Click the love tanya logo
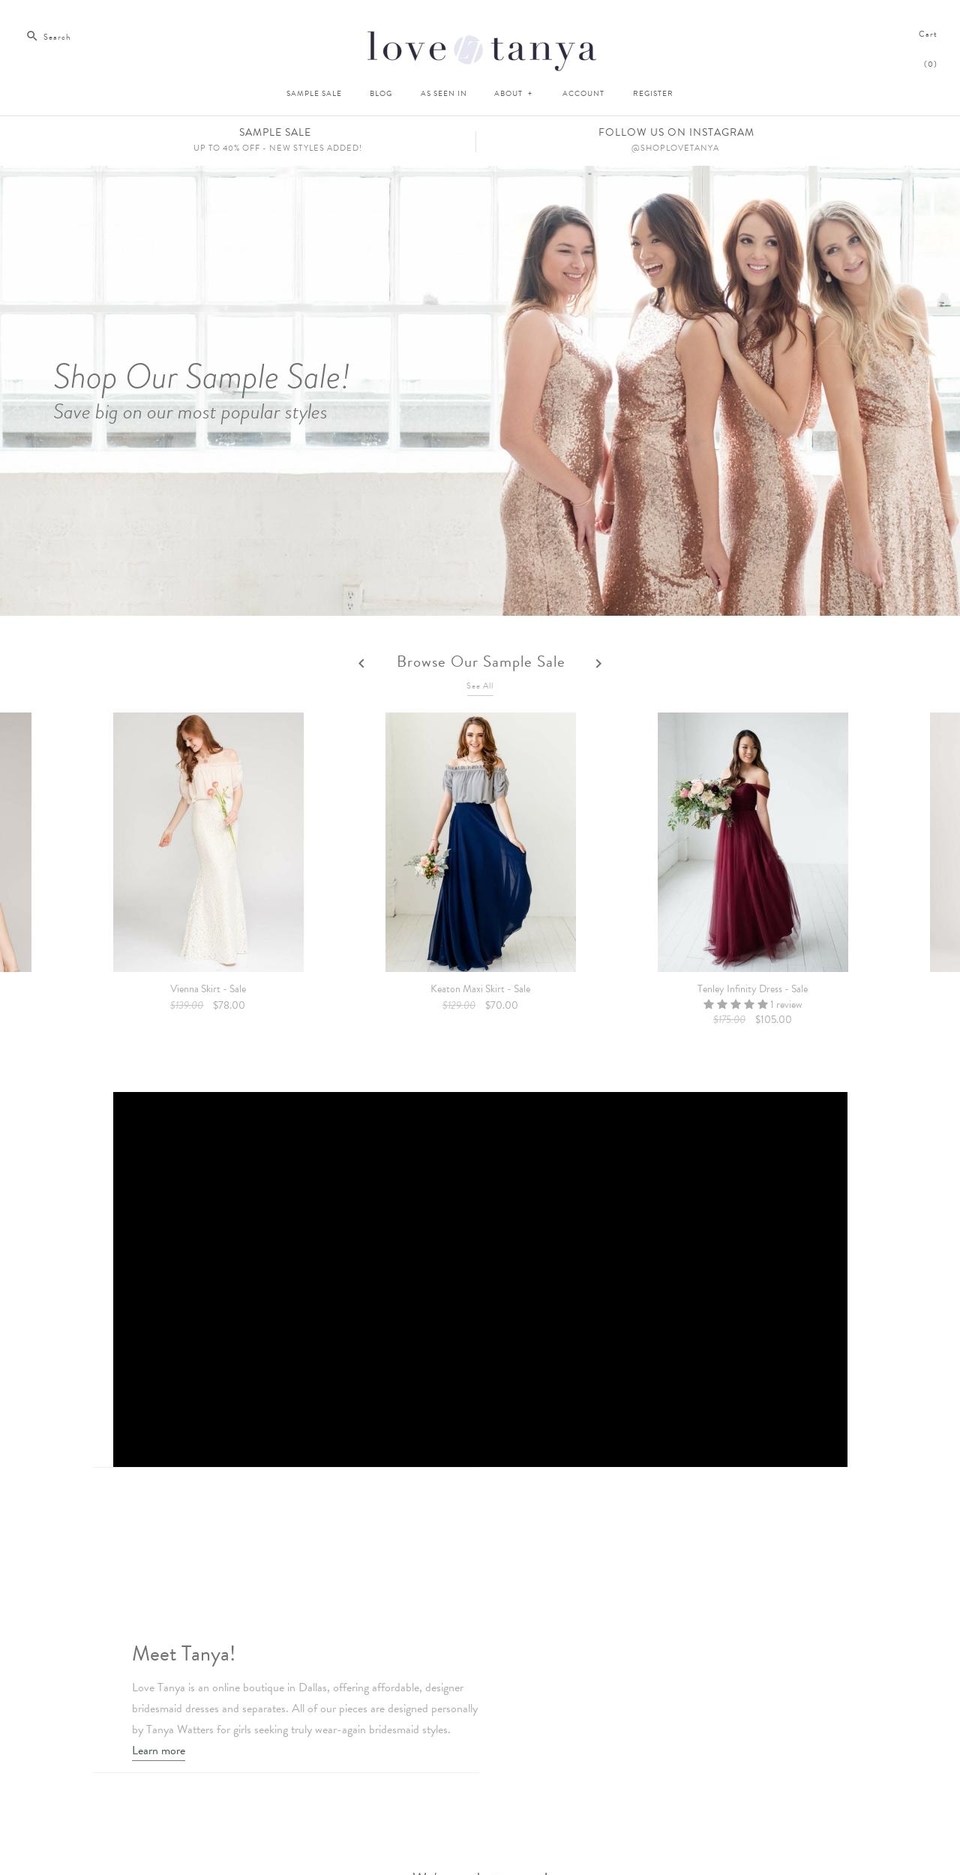This screenshot has height=1875, width=960. [481, 49]
